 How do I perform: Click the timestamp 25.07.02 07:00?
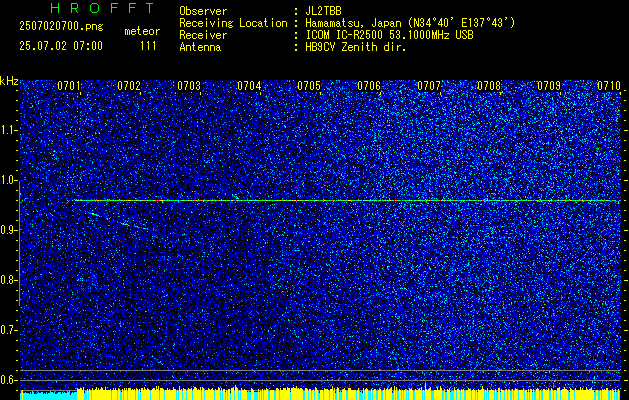pyautogui.click(x=61, y=46)
